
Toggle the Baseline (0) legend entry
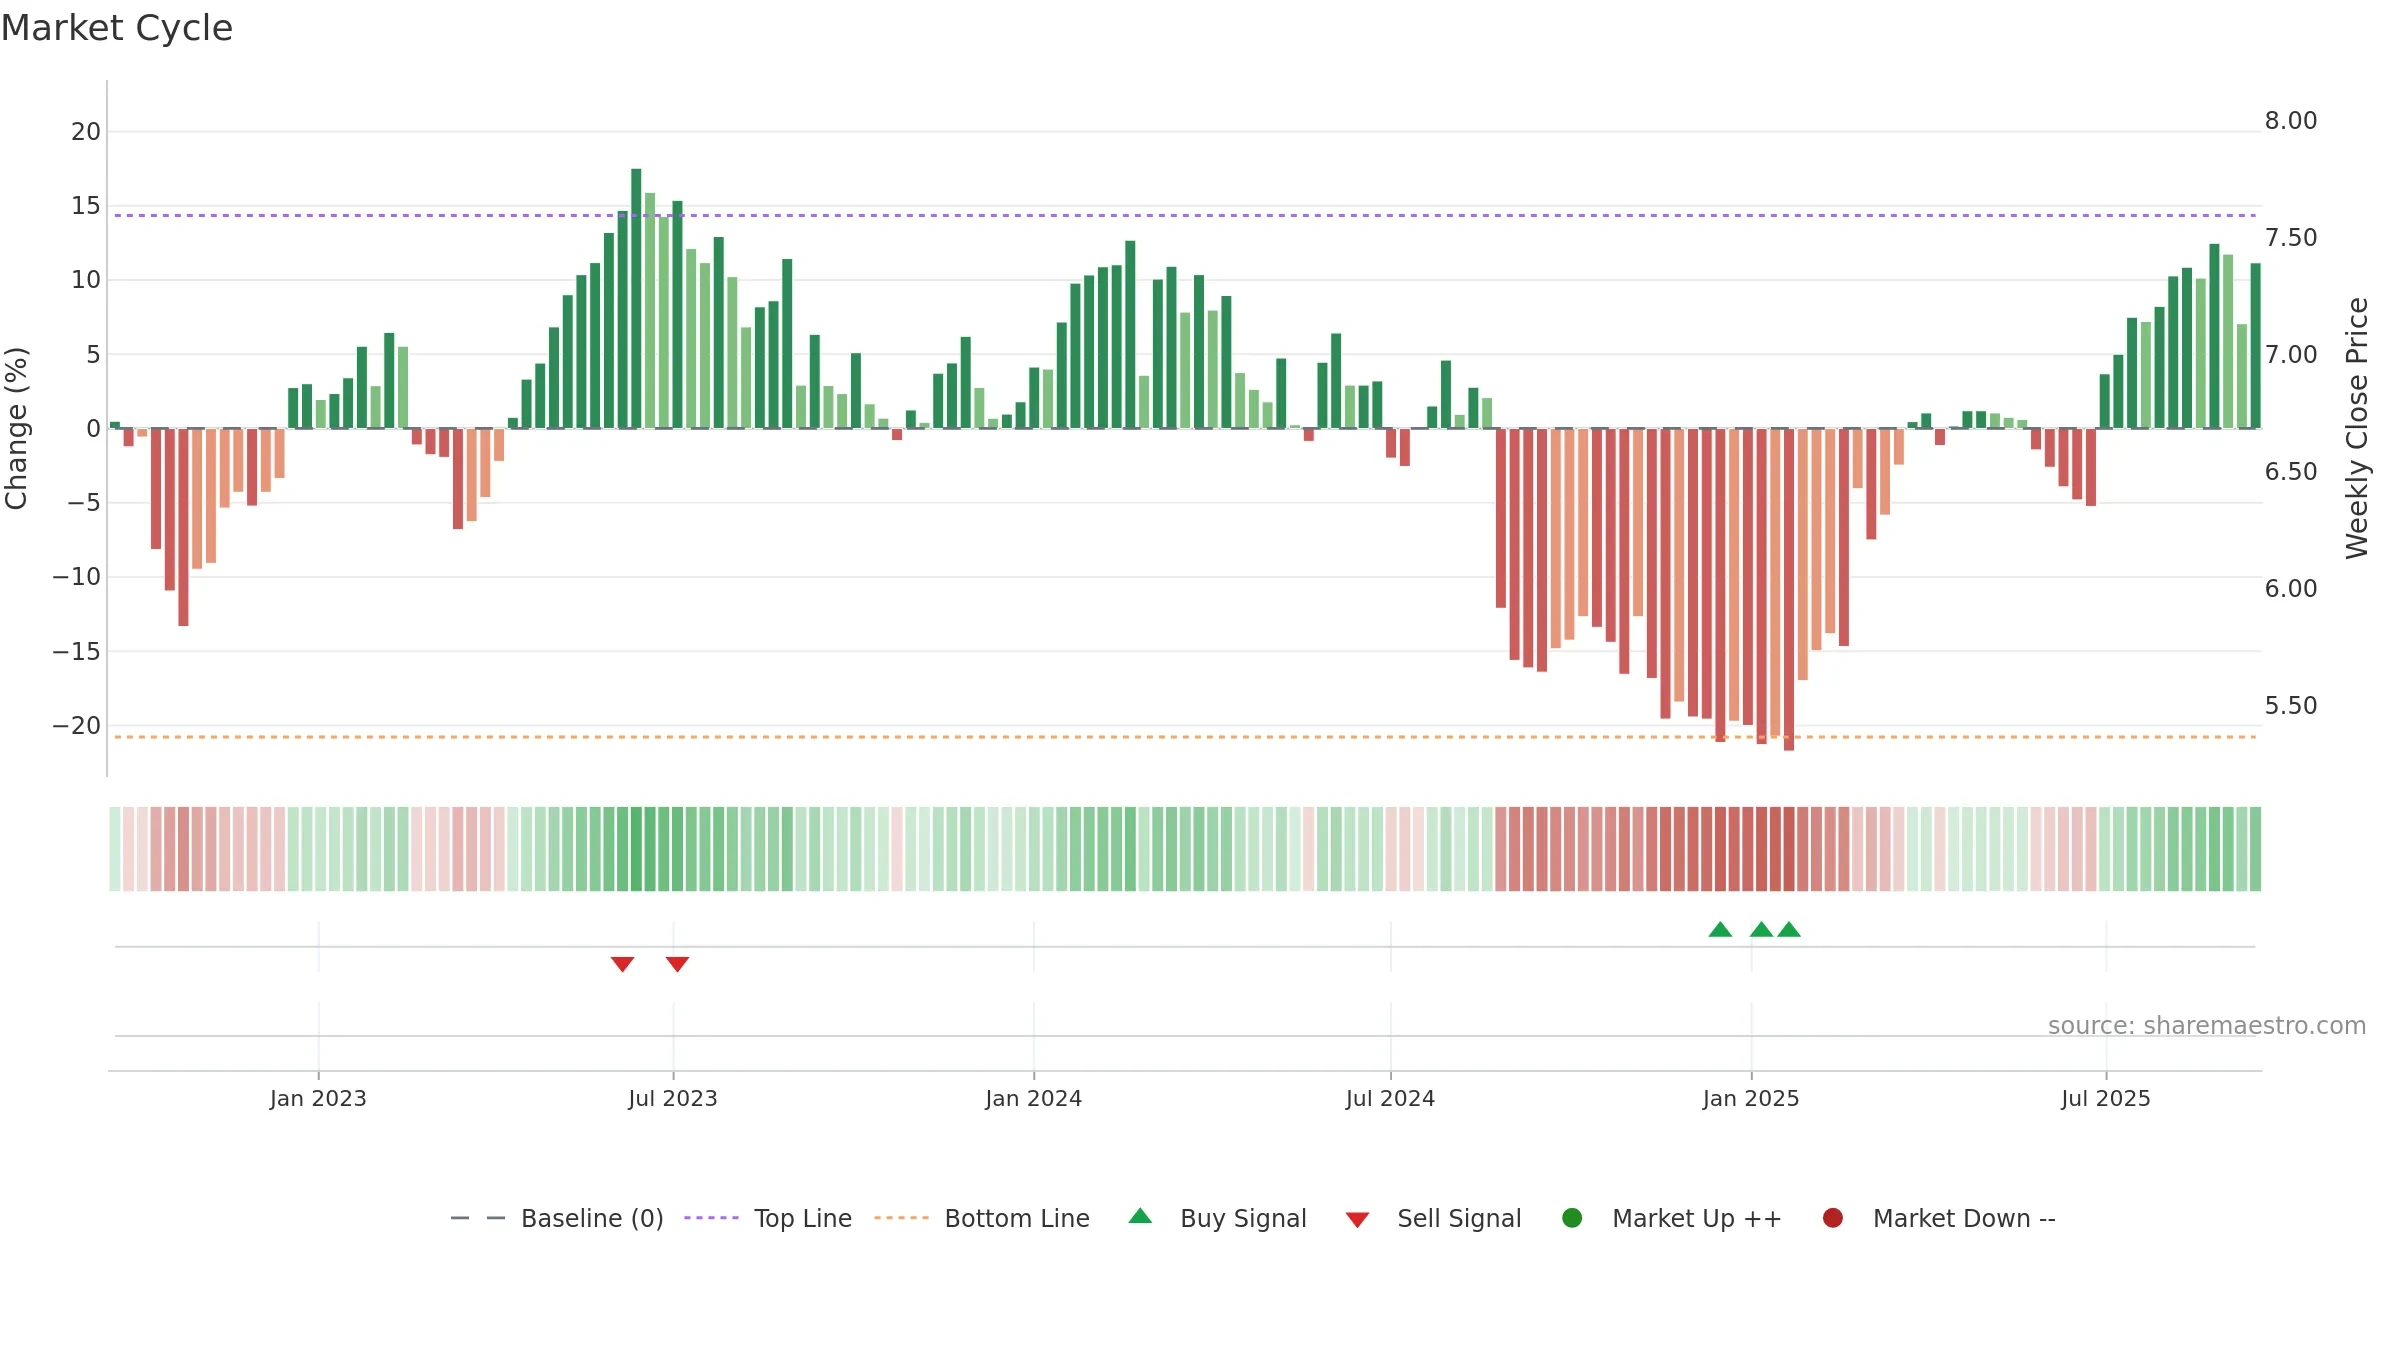click(557, 1218)
